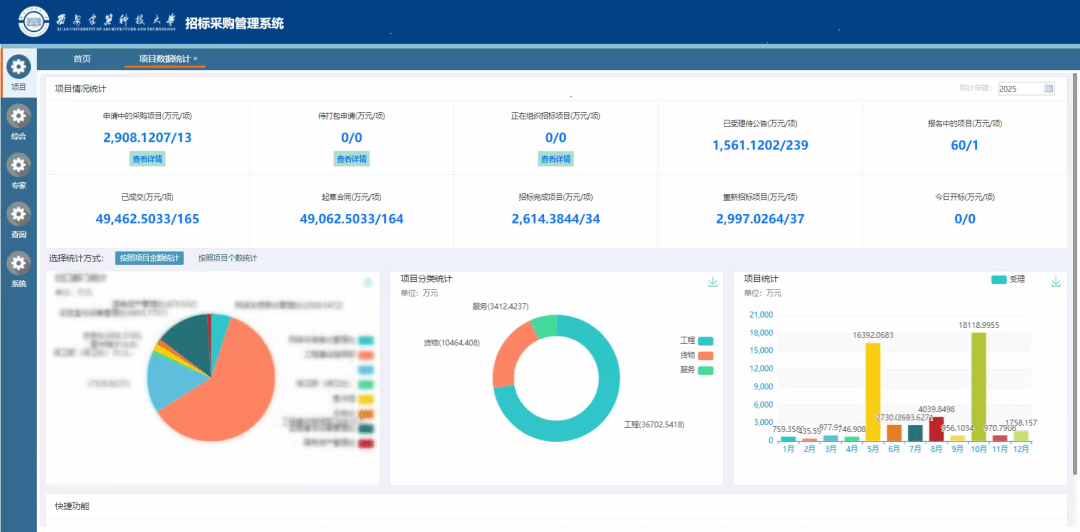The height and width of the screenshot is (532, 1080).
Task: Switch to the 首页 tab
Action: coord(82,59)
